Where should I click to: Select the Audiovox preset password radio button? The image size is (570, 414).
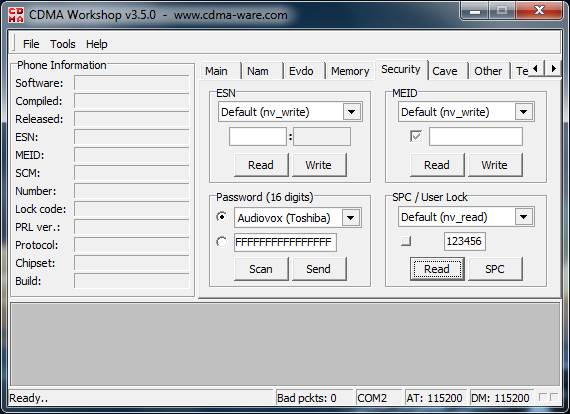221,217
